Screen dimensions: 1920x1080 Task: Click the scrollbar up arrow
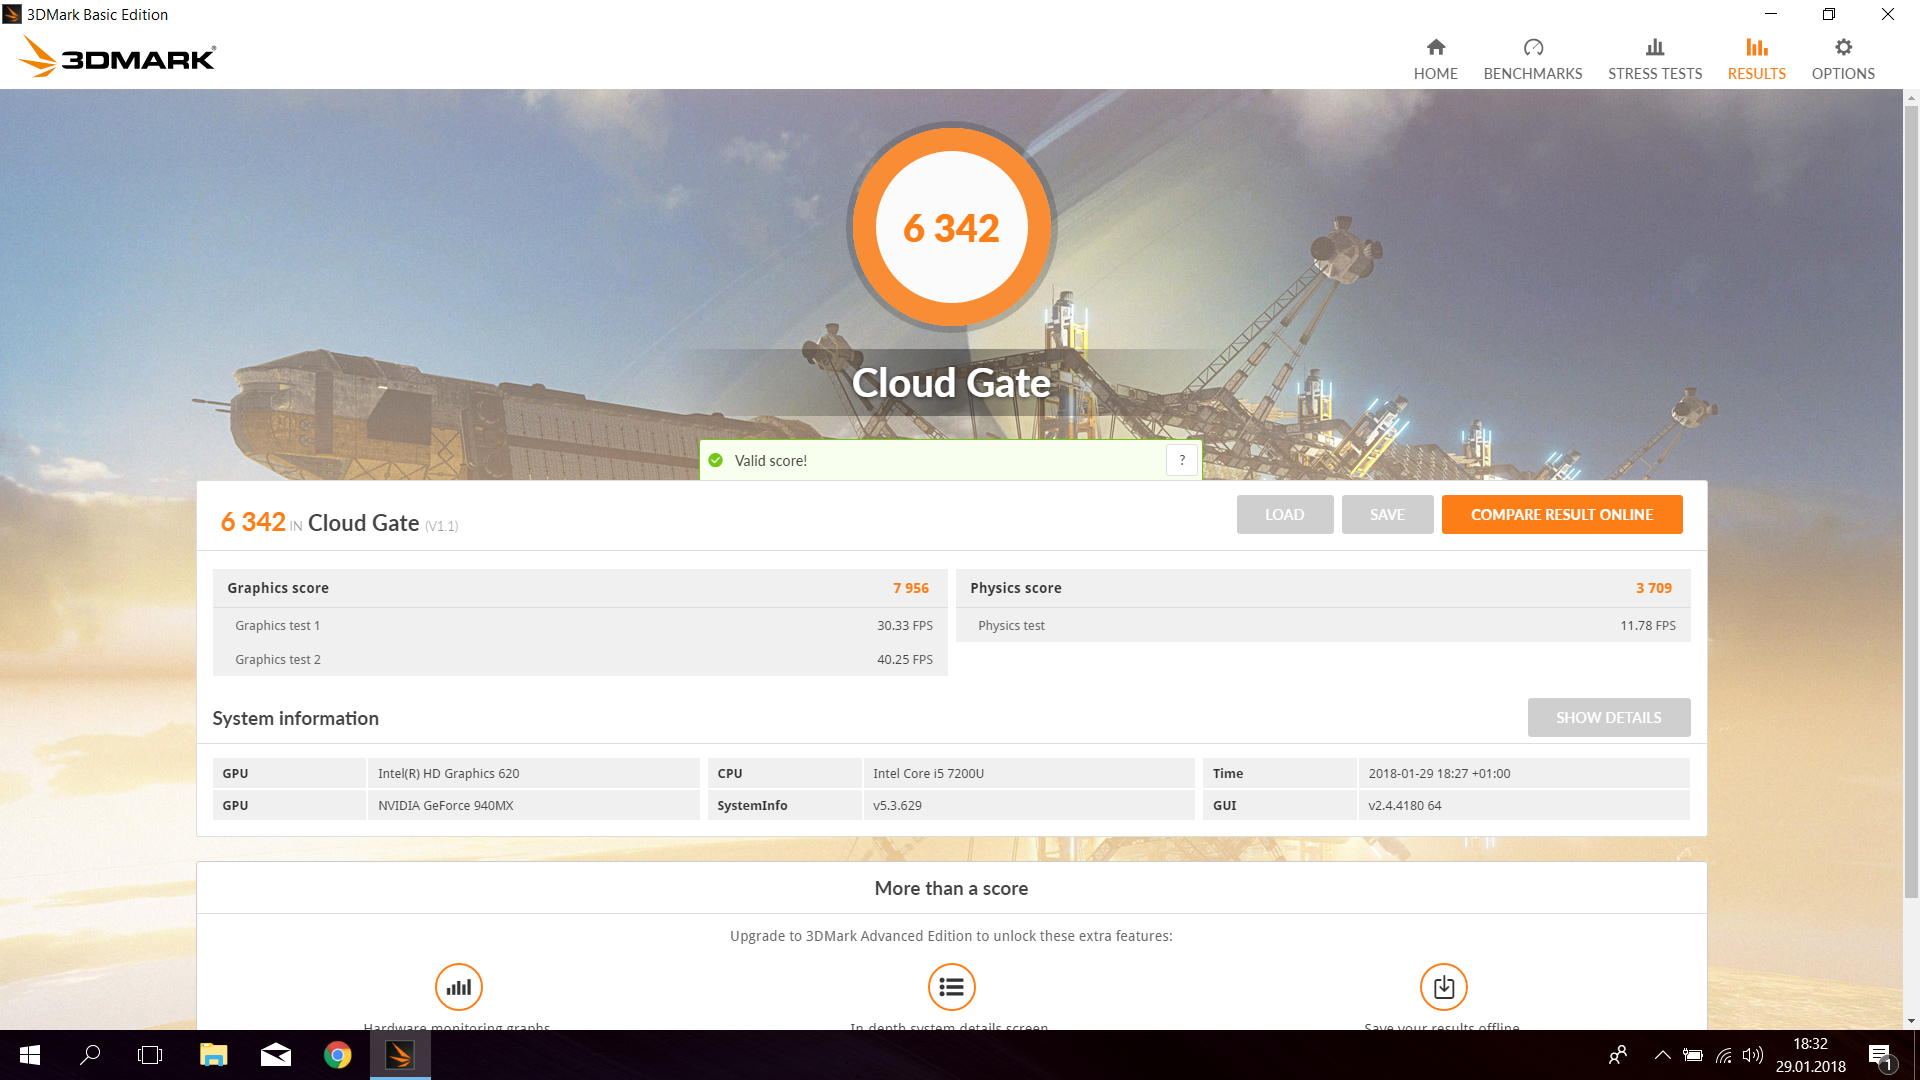(x=1911, y=98)
